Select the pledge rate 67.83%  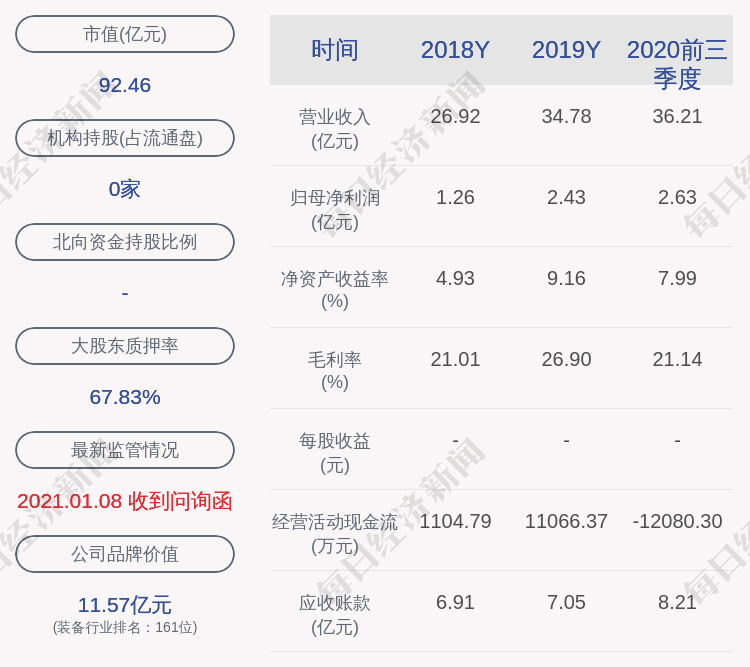coord(125,397)
